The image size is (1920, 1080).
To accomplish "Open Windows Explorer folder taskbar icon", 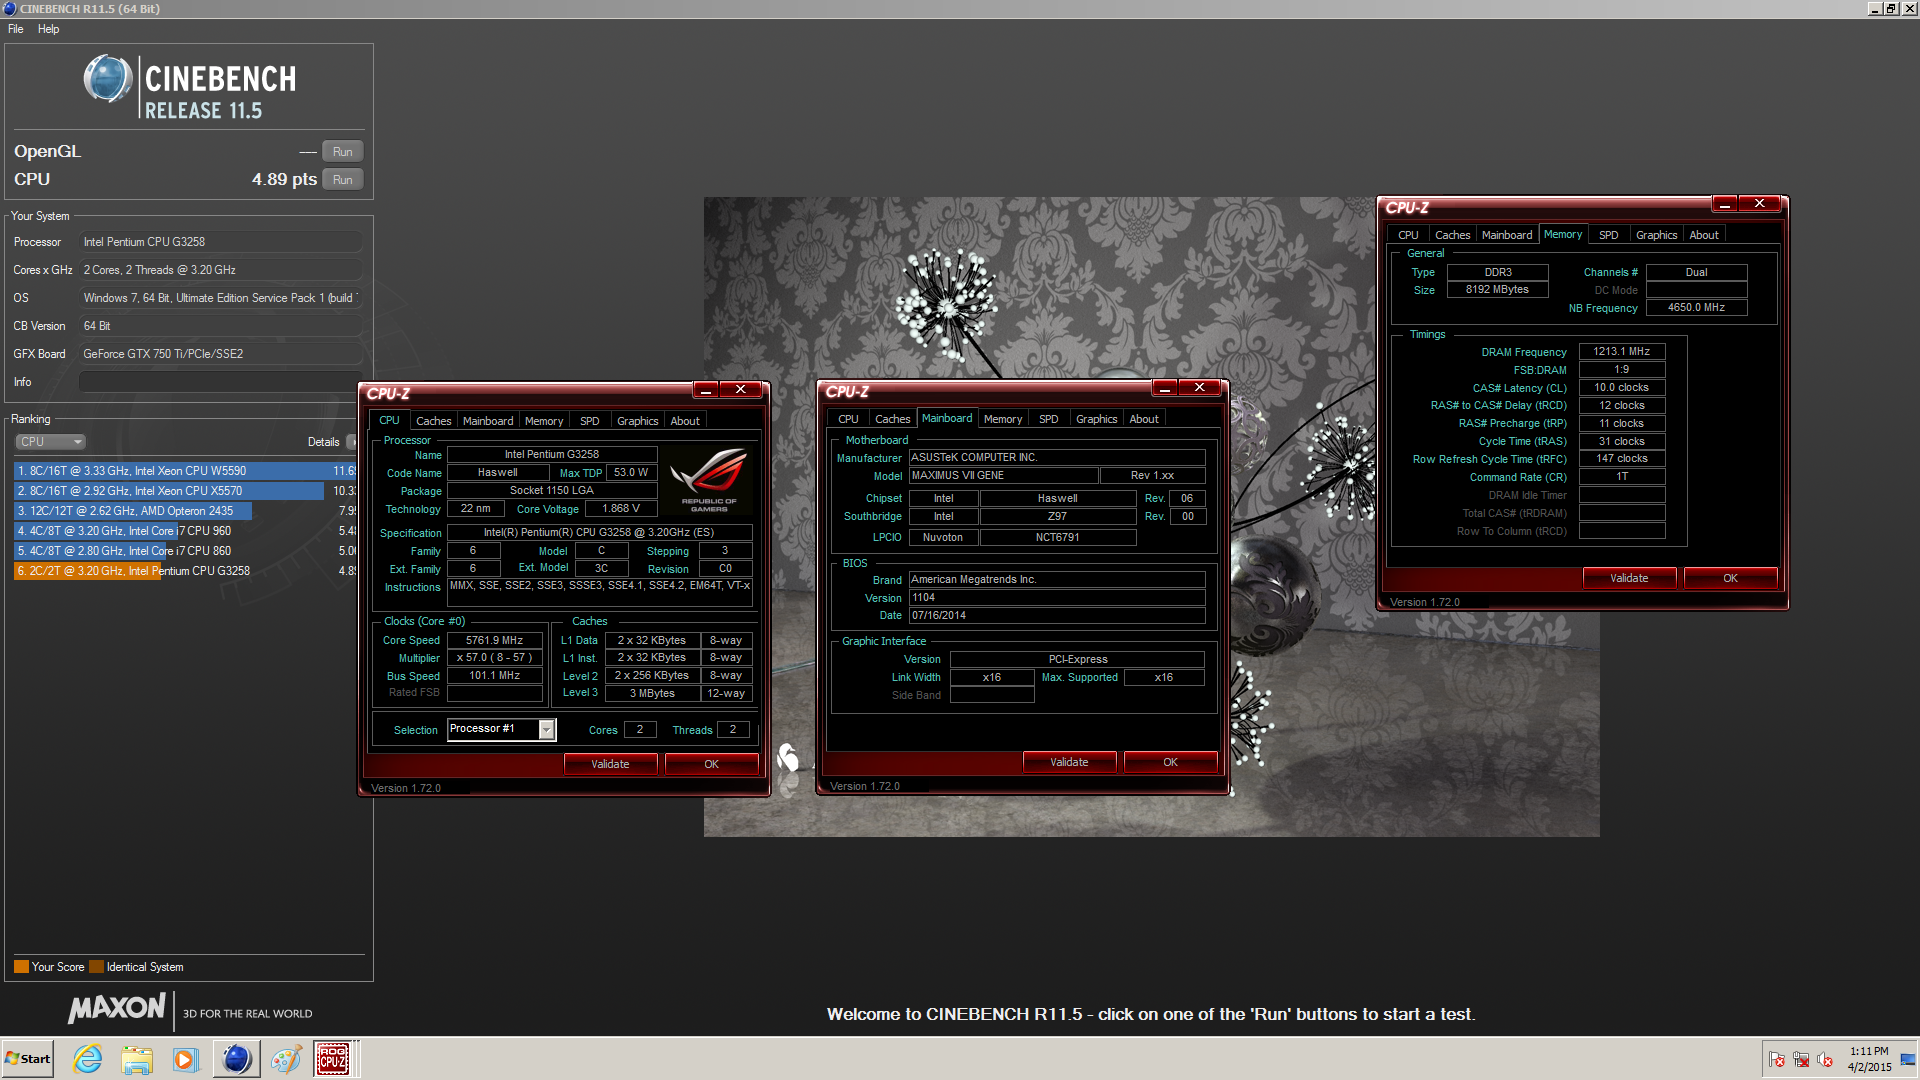I will (x=137, y=1059).
